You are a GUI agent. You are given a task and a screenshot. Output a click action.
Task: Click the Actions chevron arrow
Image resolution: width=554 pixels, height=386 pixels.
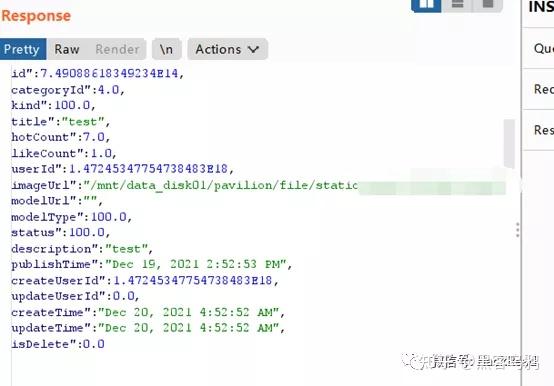(x=253, y=49)
